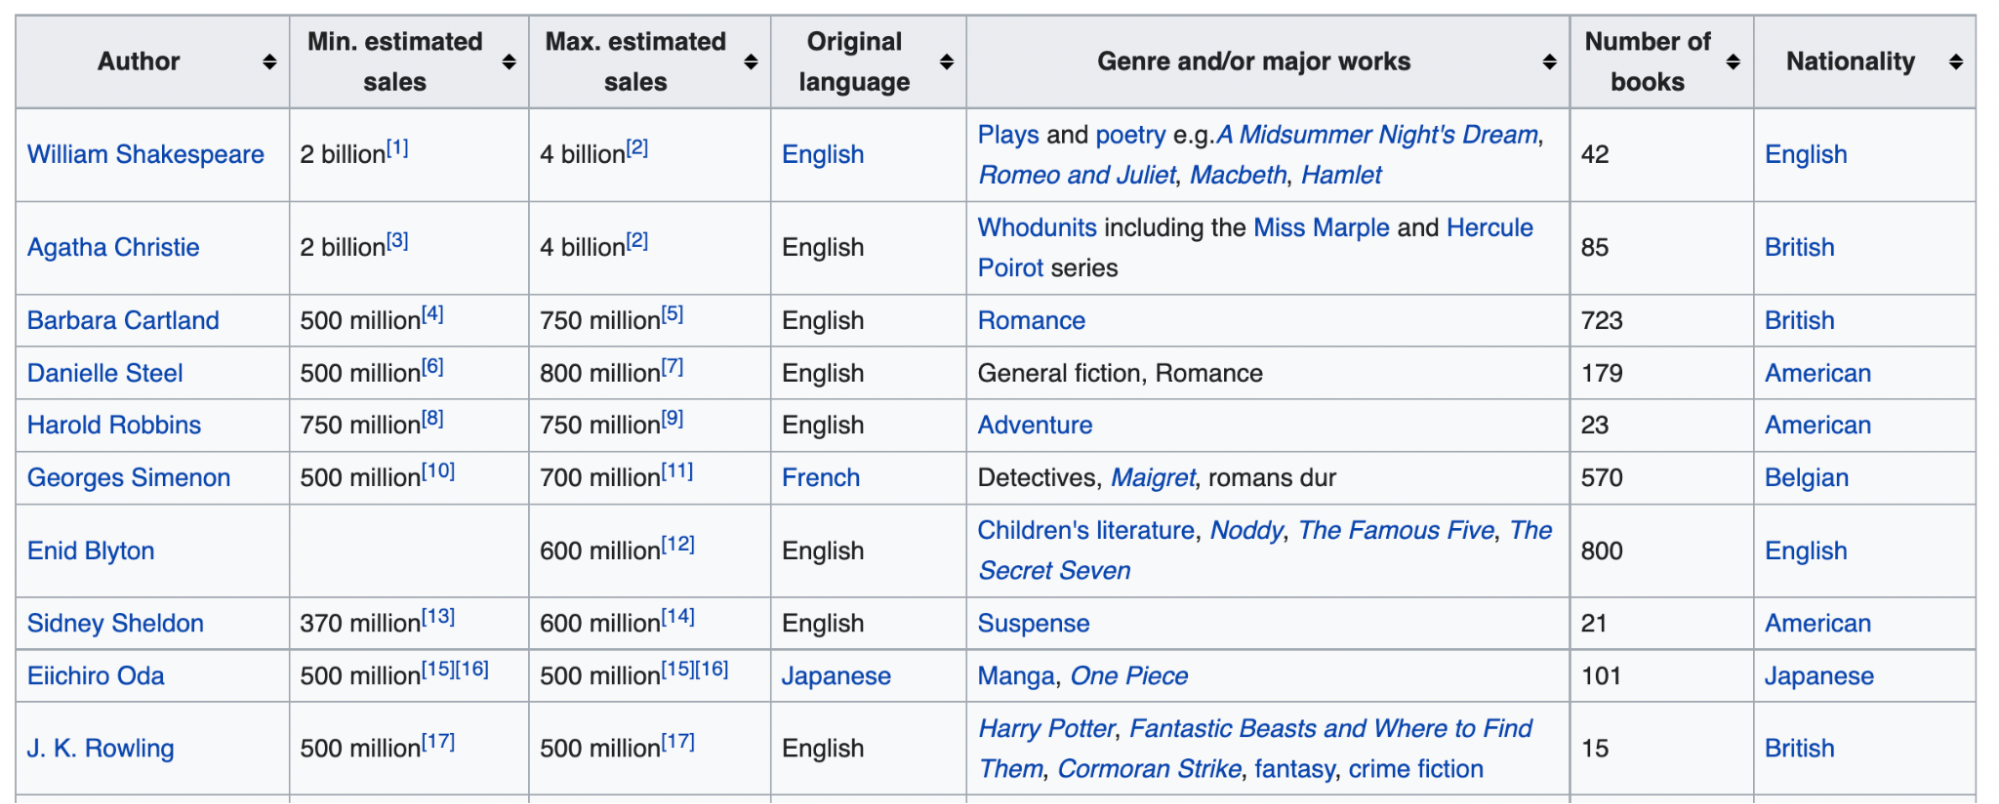Viewport: 1999px width, 804px height.
Task: Select the 570 books cell text
Action: 1601,478
